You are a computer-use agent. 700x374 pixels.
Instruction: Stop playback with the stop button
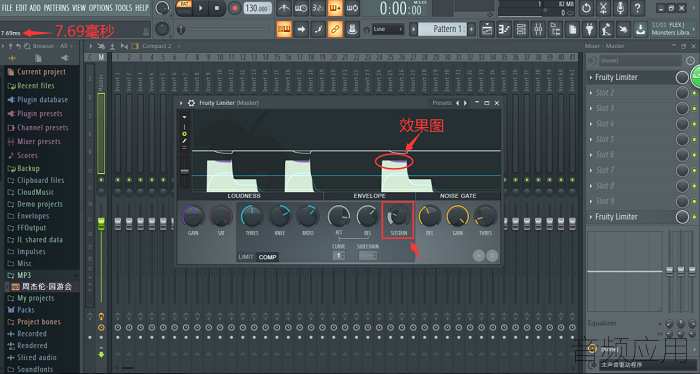click(217, 8)
